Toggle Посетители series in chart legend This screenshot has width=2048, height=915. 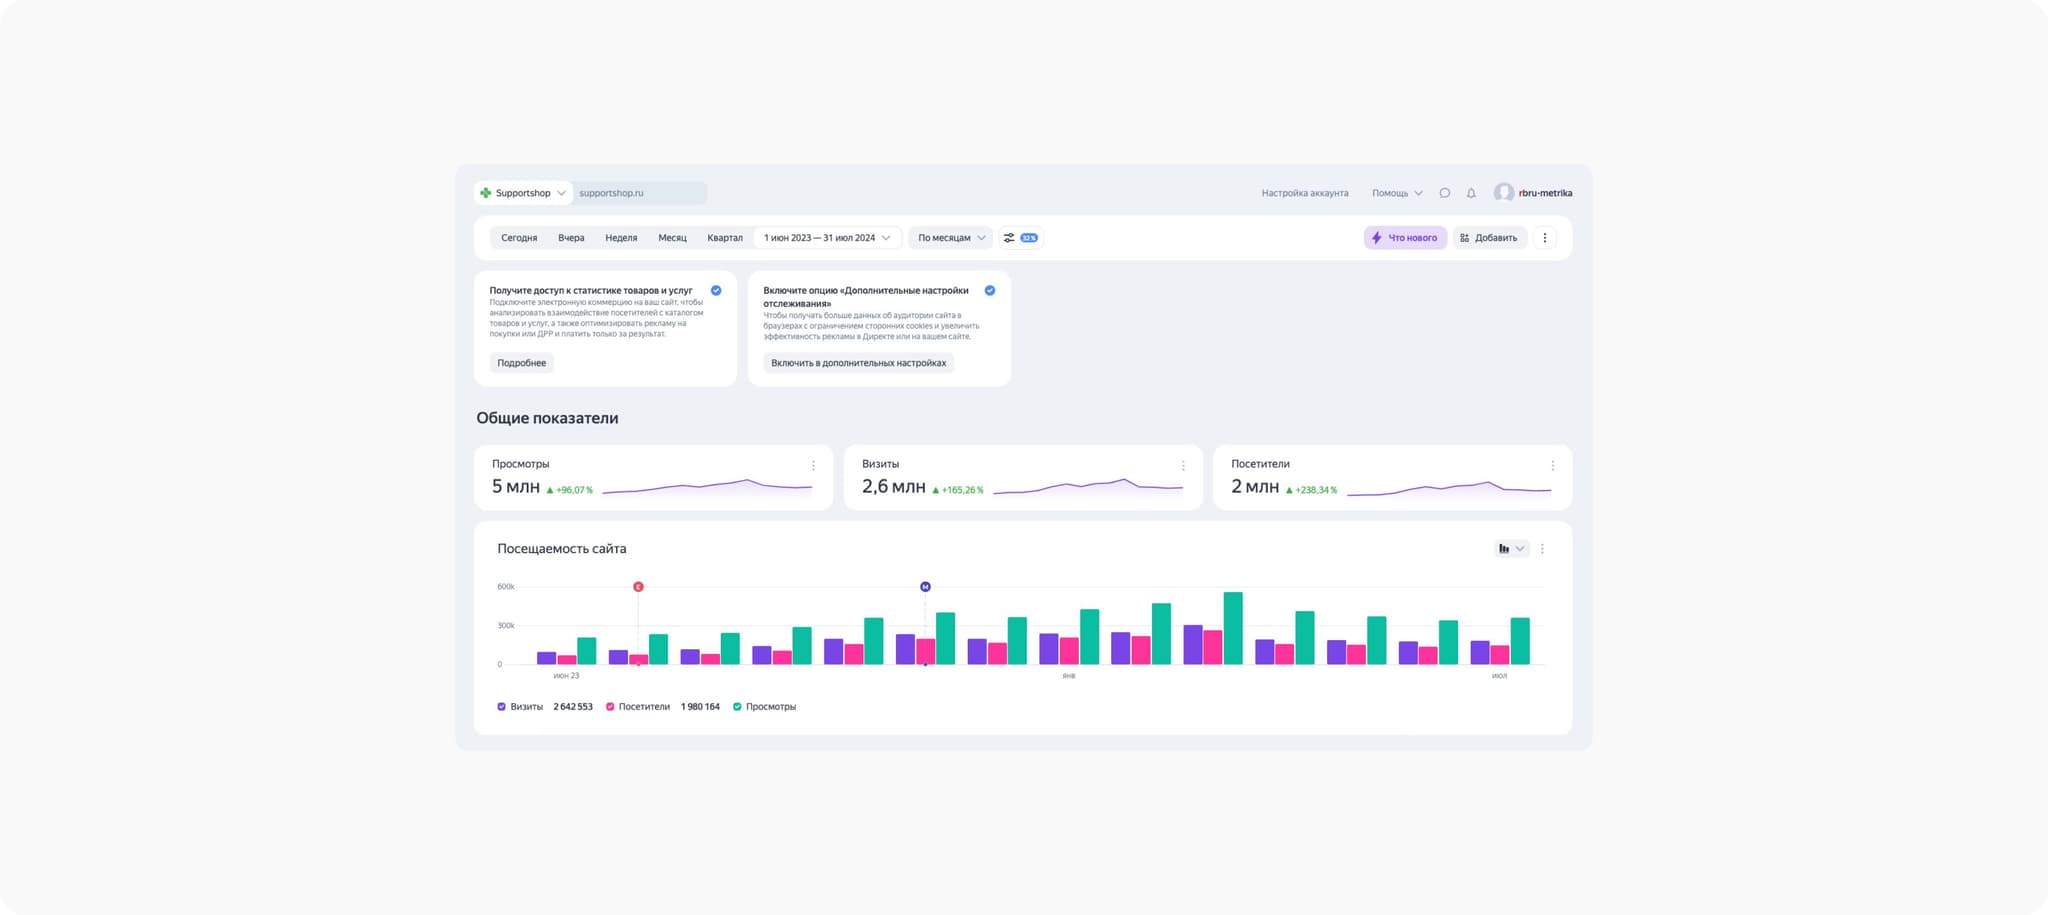[x=610, y=707]
